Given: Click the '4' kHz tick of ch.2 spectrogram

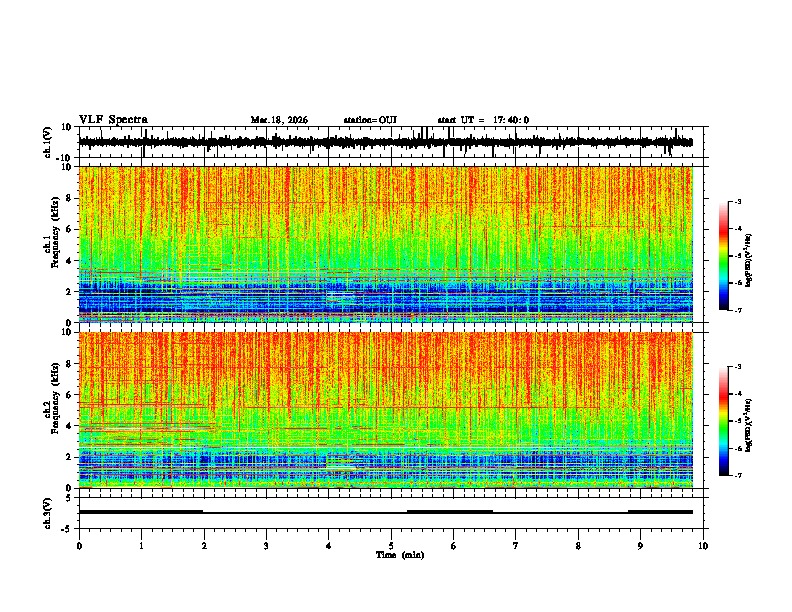Looking at the screenshot, I should (69, 426).
